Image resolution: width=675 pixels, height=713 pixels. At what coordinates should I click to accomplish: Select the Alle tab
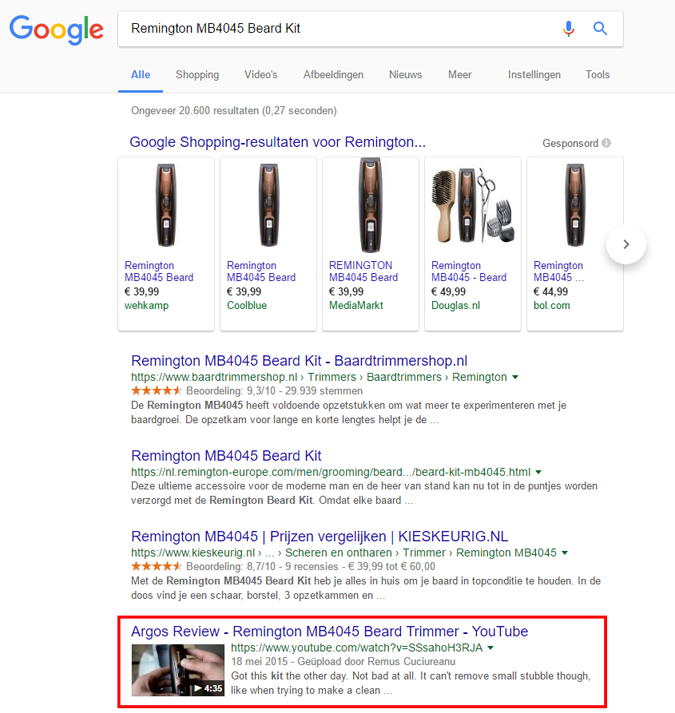point(141,75)
